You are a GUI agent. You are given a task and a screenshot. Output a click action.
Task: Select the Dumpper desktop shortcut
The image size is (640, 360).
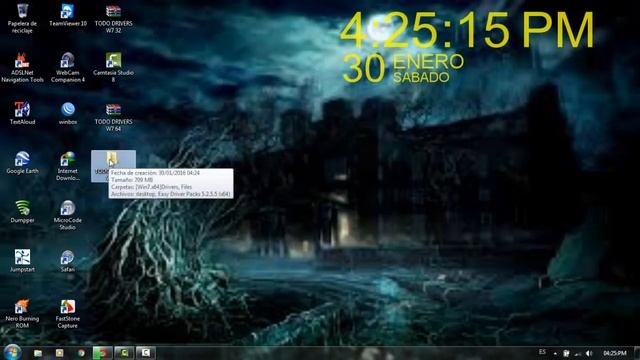coord(22,212)
